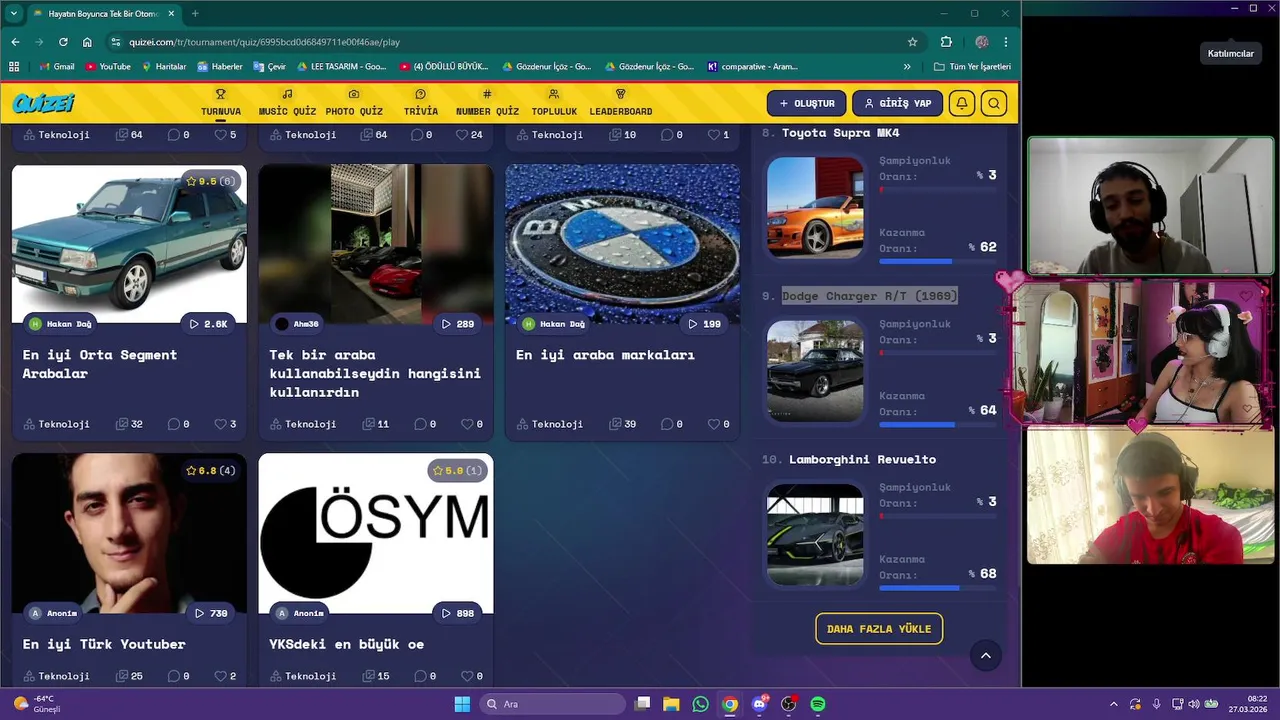Screen dimensions: 1280x720
Task: Open the Trivia navigation tab
Action: pos(421,103)
